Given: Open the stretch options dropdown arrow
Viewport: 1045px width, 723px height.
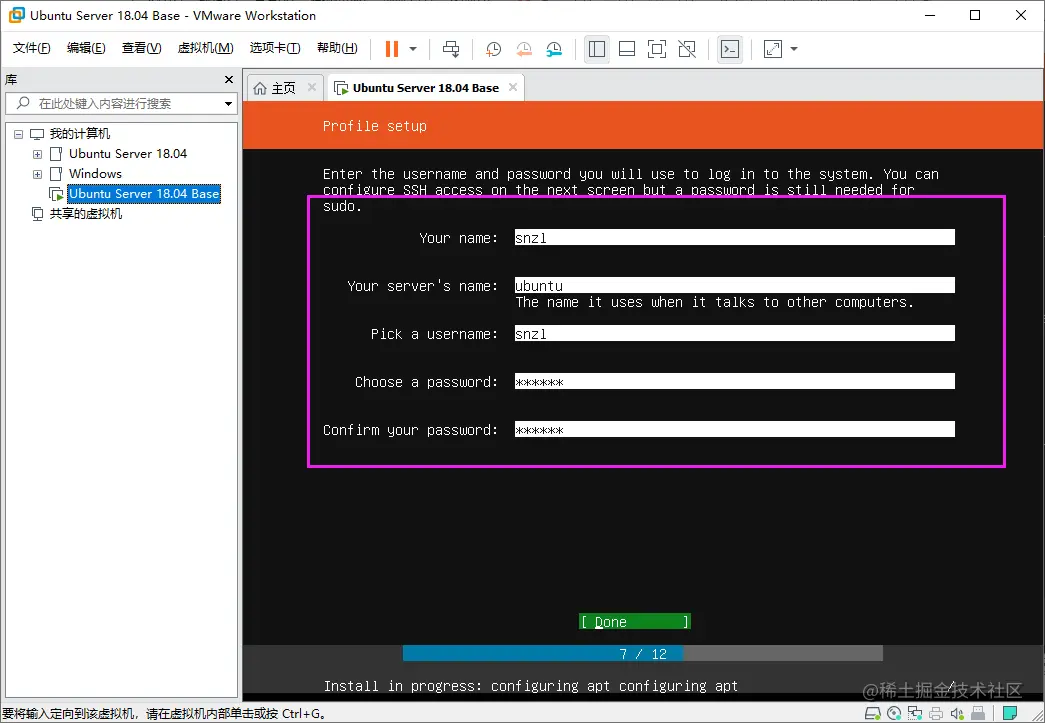Looking at the screenshot, I should 794,49.
